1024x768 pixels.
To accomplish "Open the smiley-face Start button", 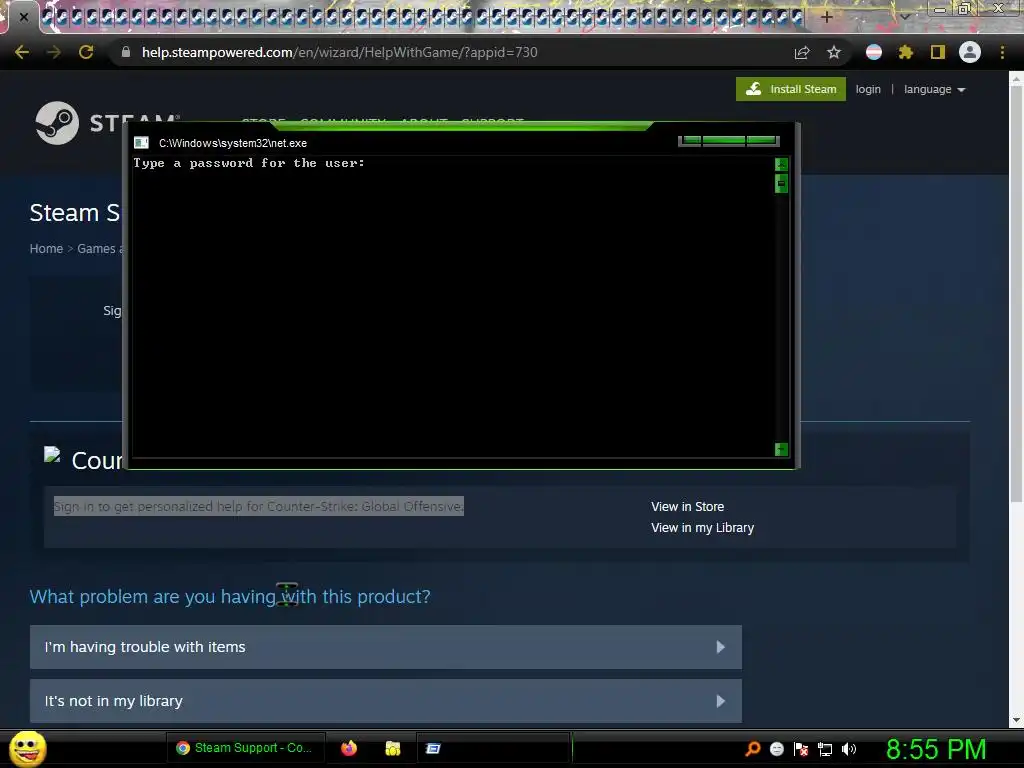I will coord(28,748).
